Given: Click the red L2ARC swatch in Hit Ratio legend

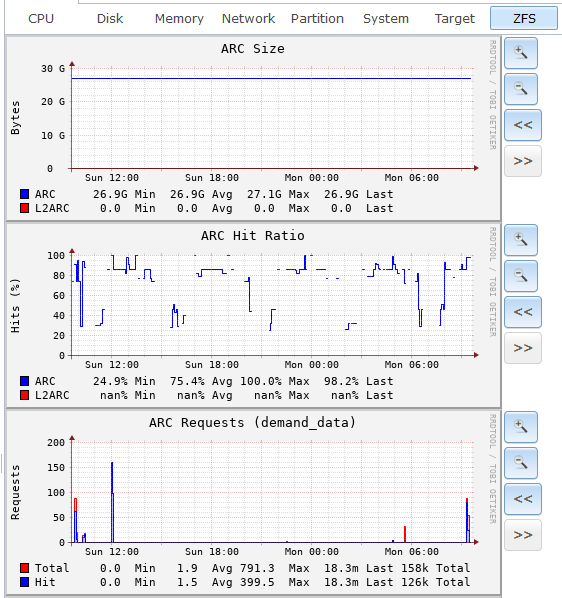Looking at the screenshot, I should pos(24,395).
